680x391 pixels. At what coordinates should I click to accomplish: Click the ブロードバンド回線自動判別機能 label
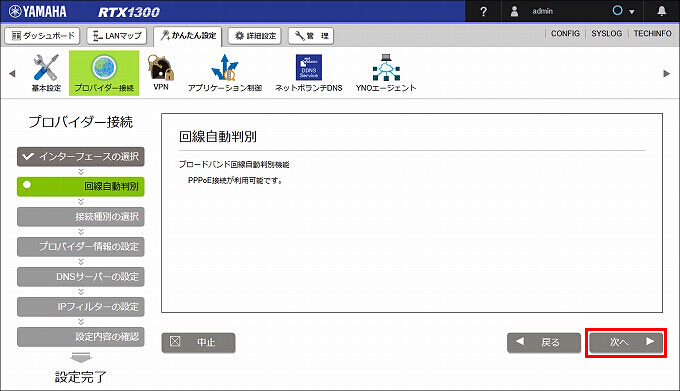[x=234, y=164]
